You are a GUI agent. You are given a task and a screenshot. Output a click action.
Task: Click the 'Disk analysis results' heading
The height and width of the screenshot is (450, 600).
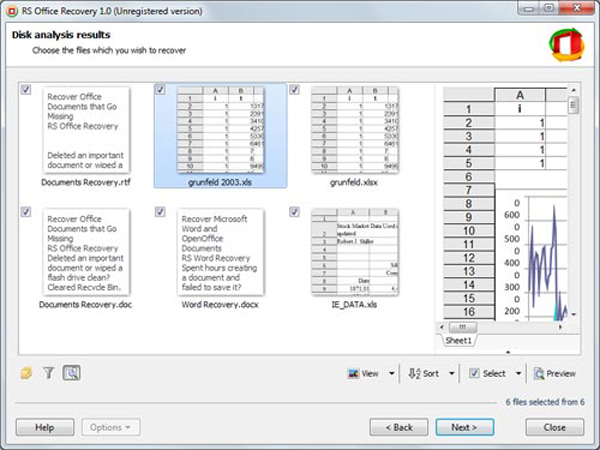61,35
